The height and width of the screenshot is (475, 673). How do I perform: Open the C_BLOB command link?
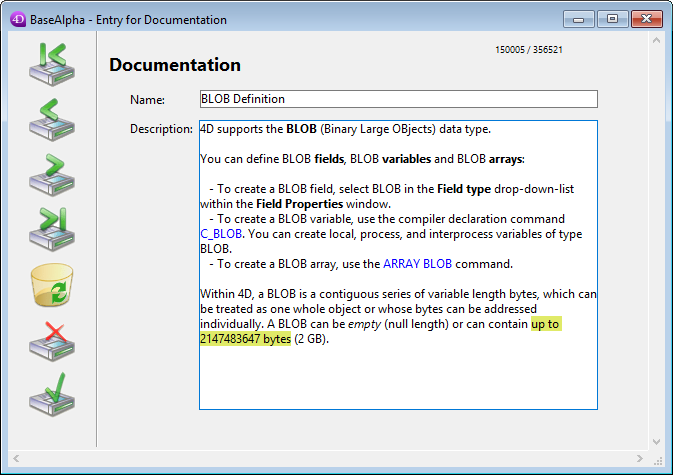[x=221, y=234]
